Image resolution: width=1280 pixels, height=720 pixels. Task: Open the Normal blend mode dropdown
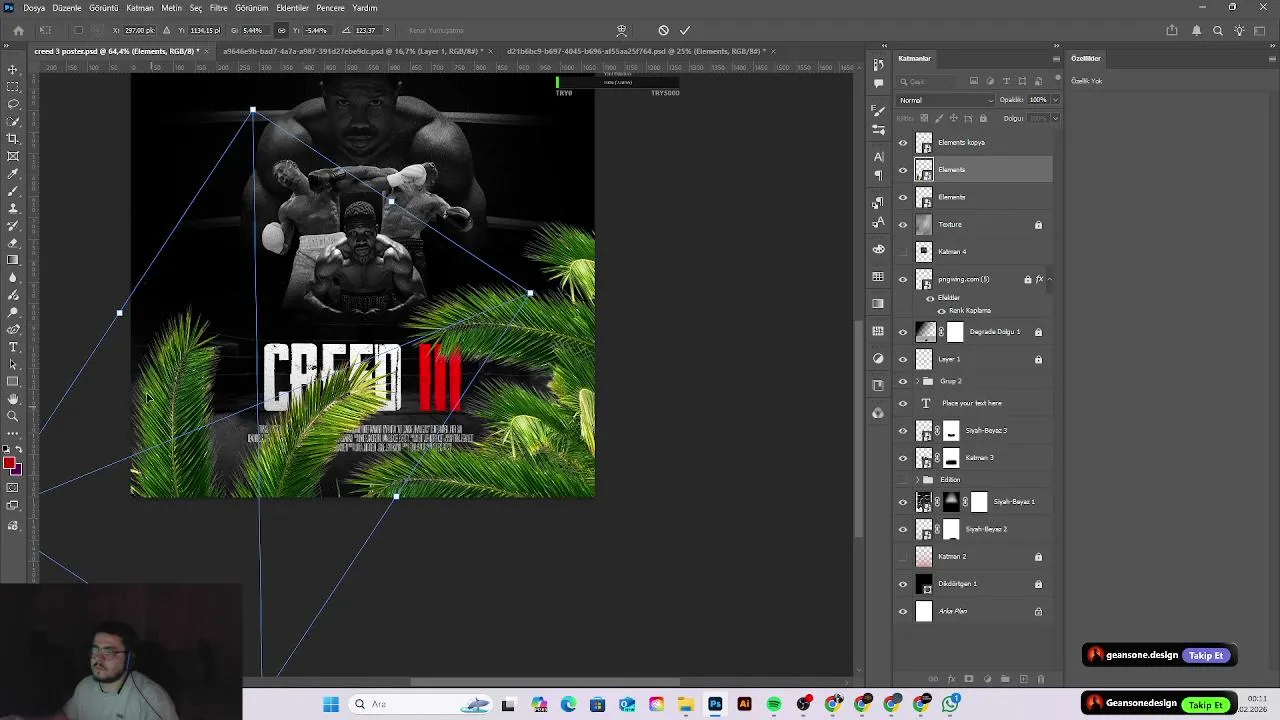click(946, 100)
